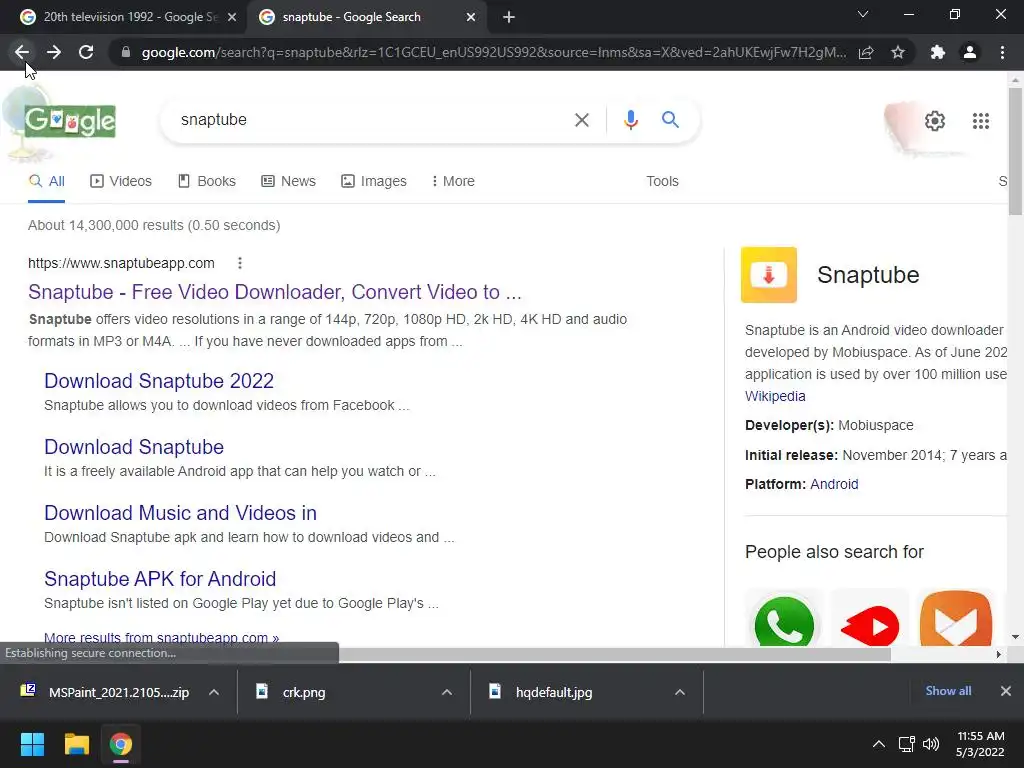Open the Extensions puzzle icon

[938, 52]
